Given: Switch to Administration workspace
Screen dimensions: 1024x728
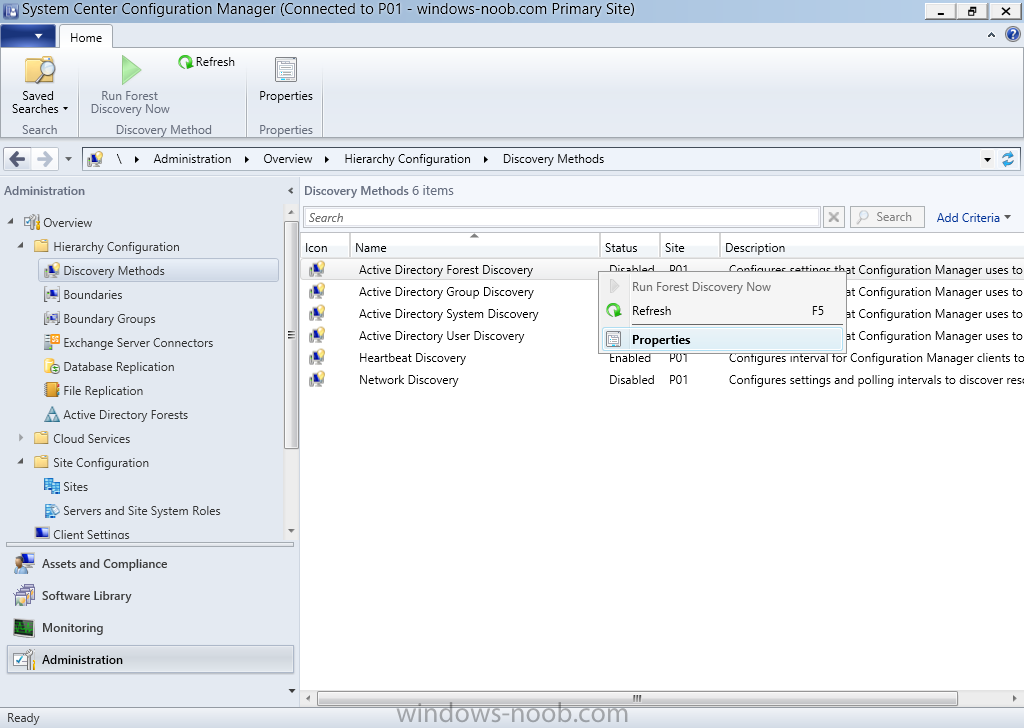Looking at the screenshot, I should (x=150, y=659).
